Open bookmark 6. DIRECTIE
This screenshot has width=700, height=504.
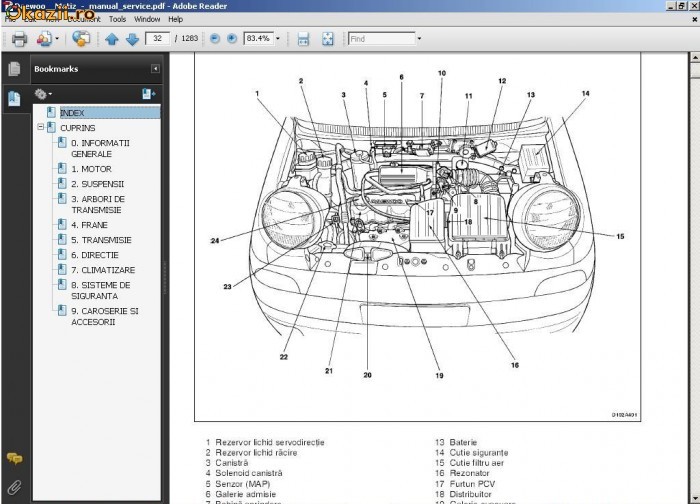pos(95,255)
